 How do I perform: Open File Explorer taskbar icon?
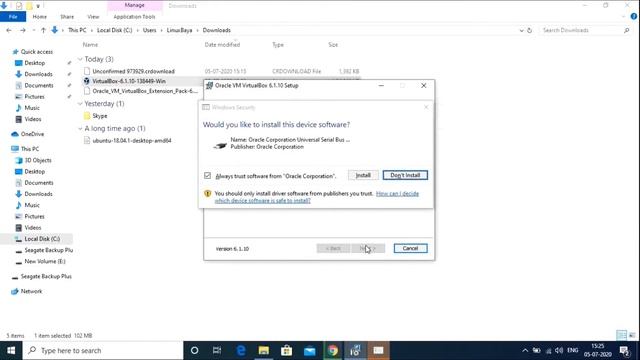(264, 351)
